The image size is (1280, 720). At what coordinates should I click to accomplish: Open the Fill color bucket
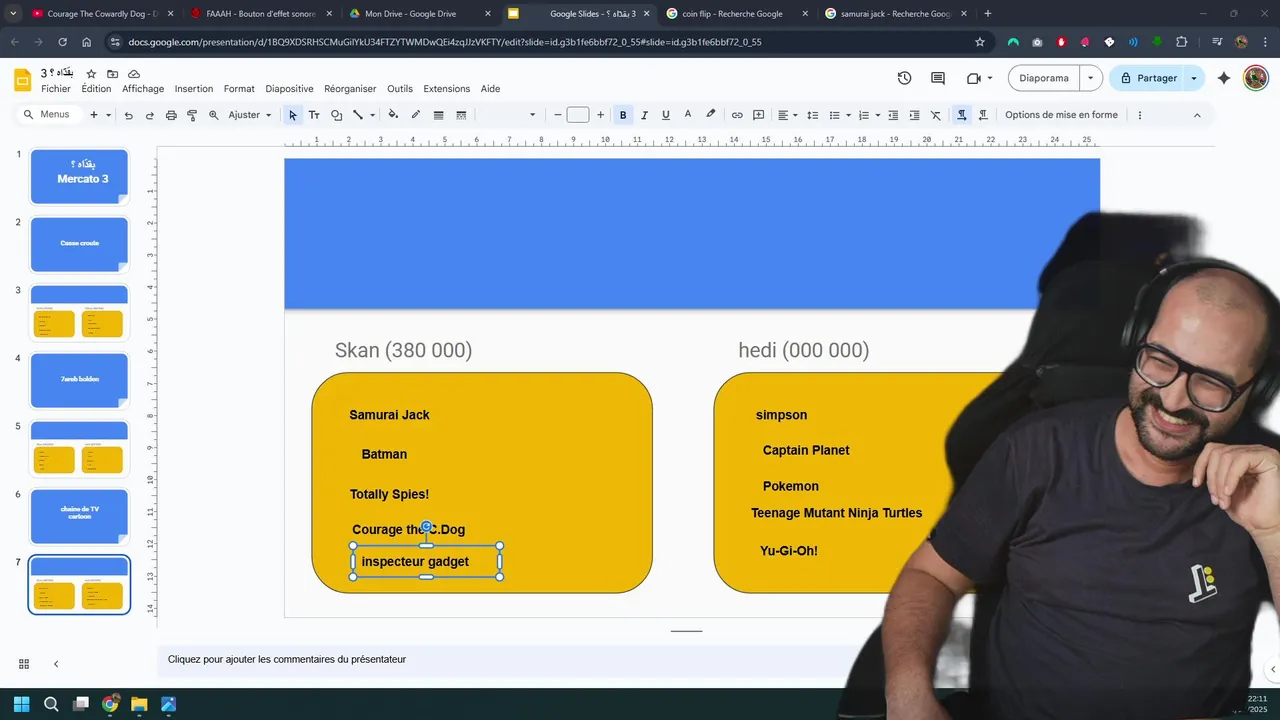pos(393,115)
